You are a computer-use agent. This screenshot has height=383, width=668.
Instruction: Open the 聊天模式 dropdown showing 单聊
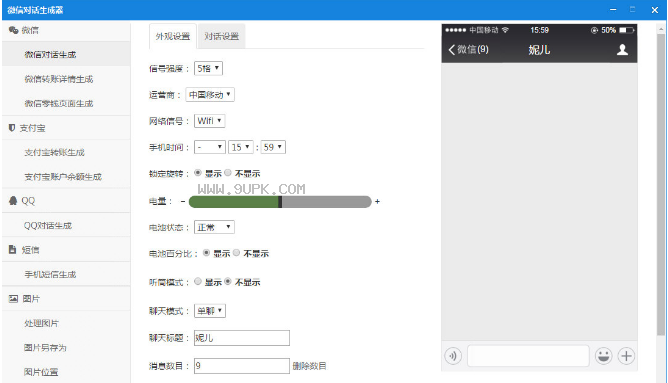click(210, 311)
